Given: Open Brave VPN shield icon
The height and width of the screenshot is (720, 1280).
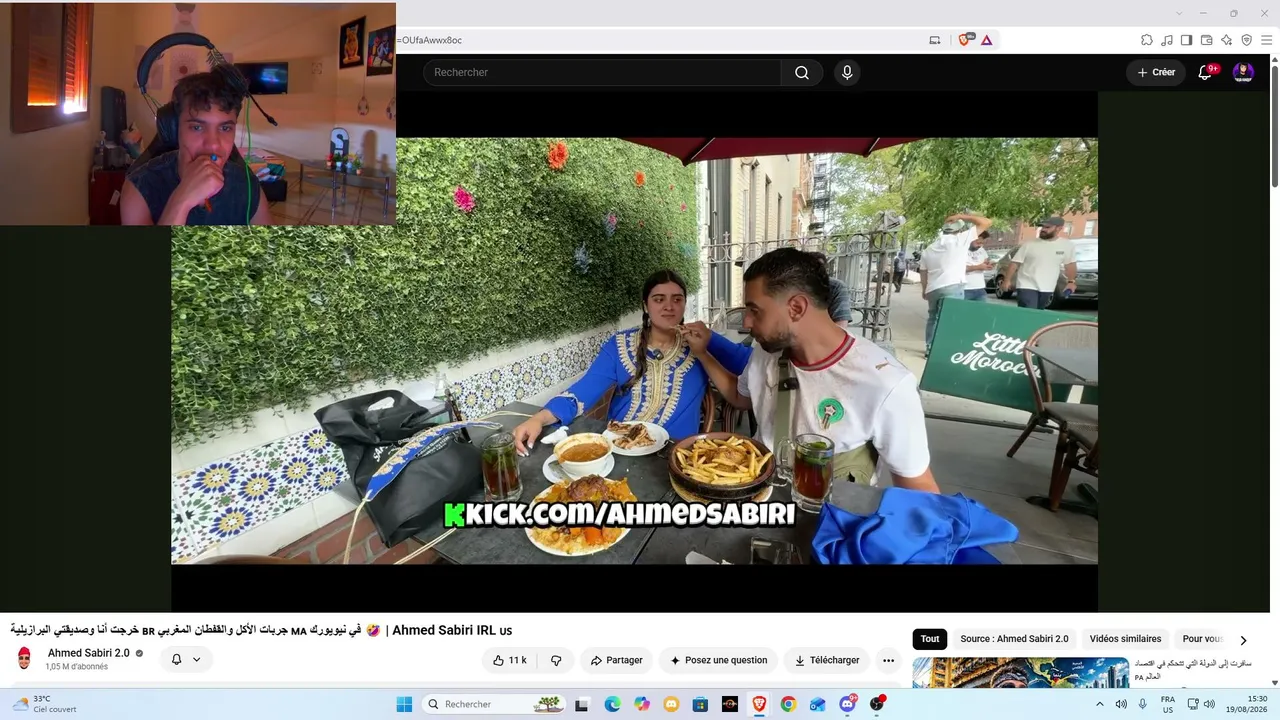Looking at the screenshot, I should click(x=1246, y=40).
